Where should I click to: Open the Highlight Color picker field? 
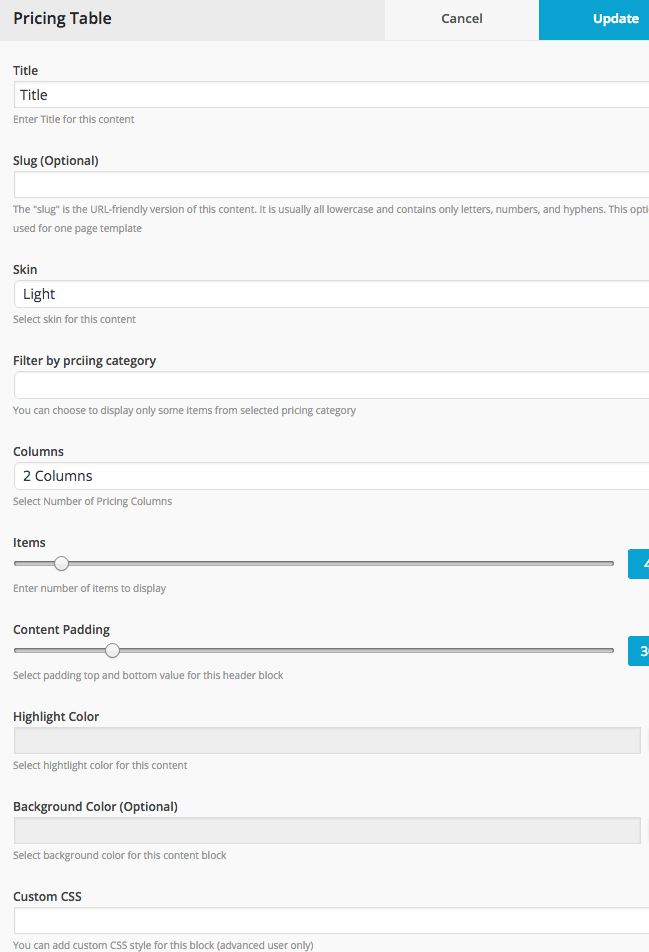tap(327, 740)
